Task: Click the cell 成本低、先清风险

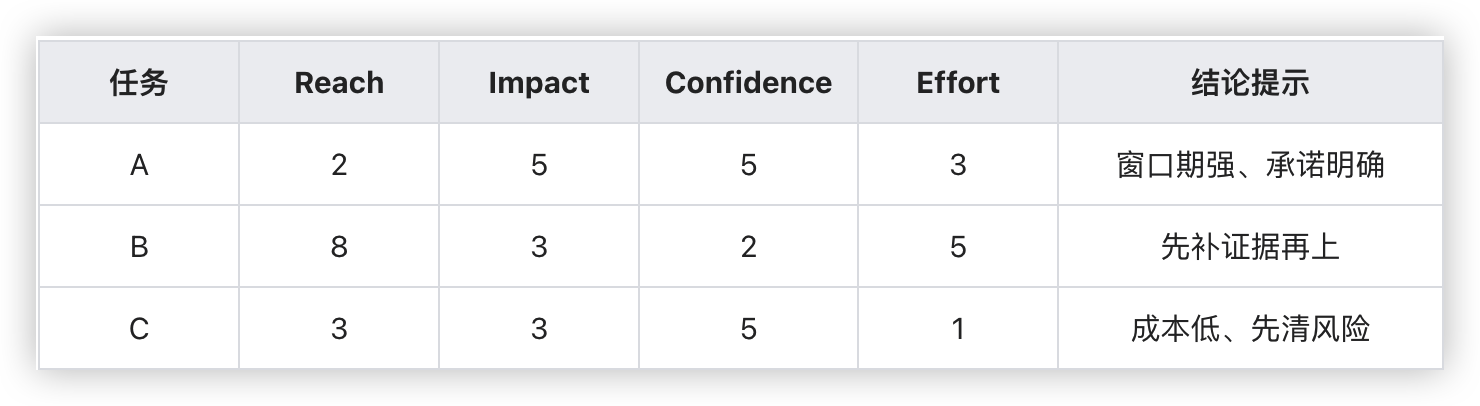Action: point(1250,329)
